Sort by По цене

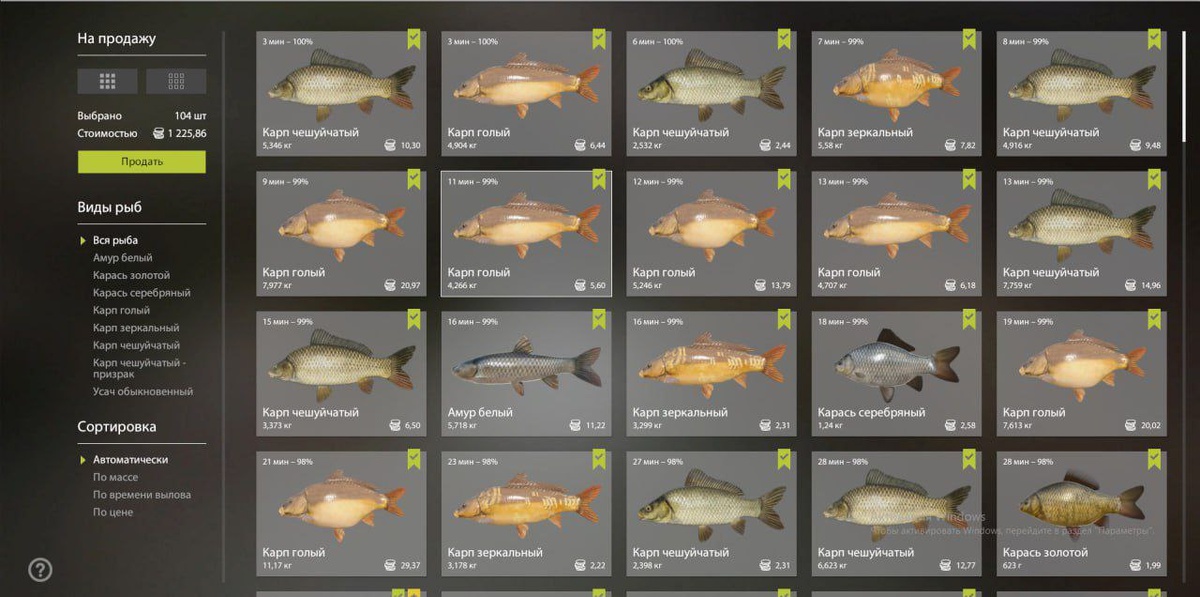[x=113, y=512]
